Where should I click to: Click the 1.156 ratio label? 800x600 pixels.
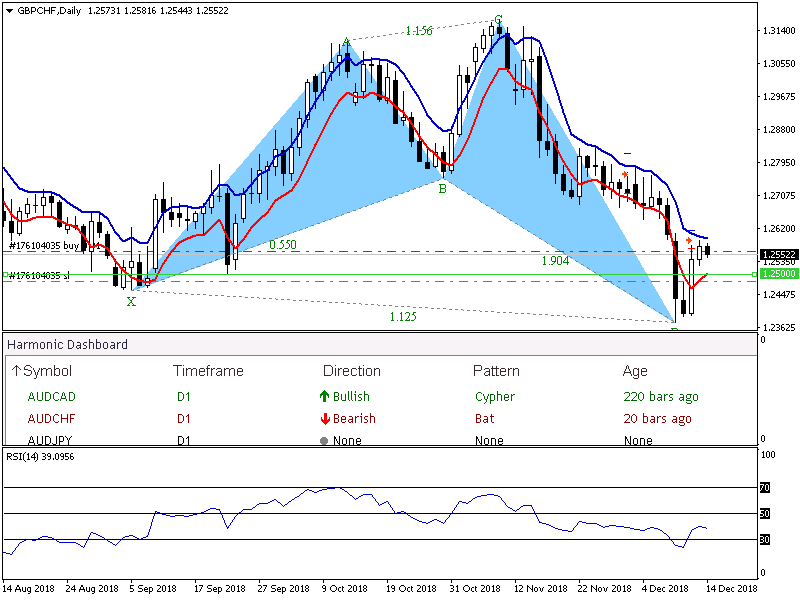click(419, 31)
